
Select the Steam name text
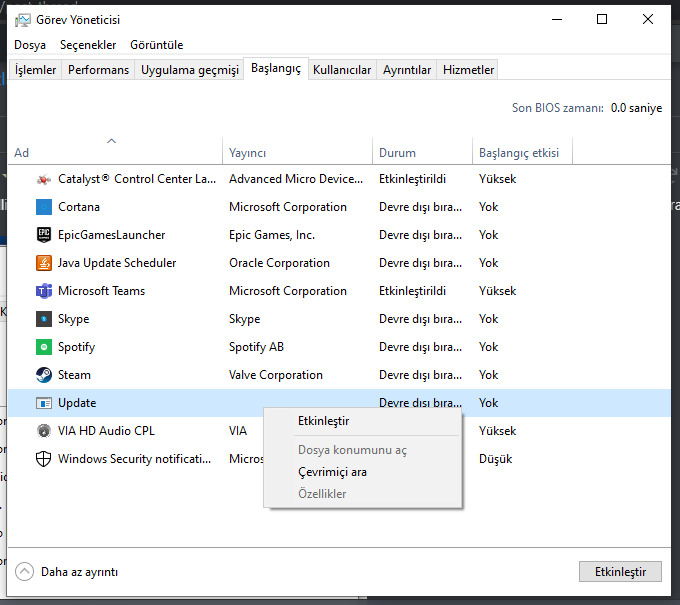coord(75,375)
